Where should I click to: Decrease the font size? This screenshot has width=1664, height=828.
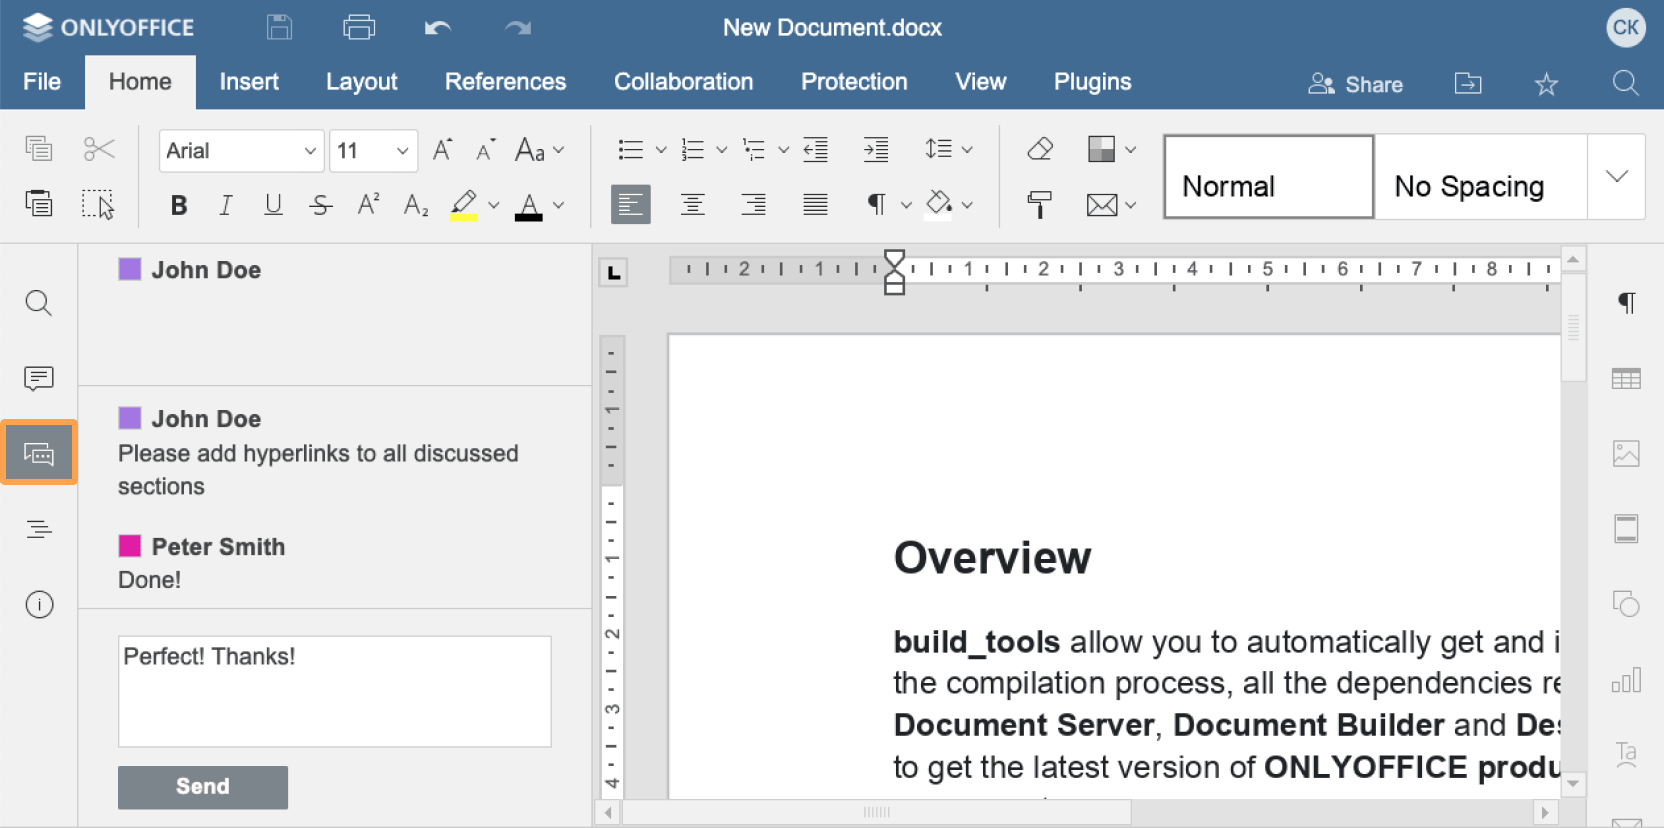[486, 150]
